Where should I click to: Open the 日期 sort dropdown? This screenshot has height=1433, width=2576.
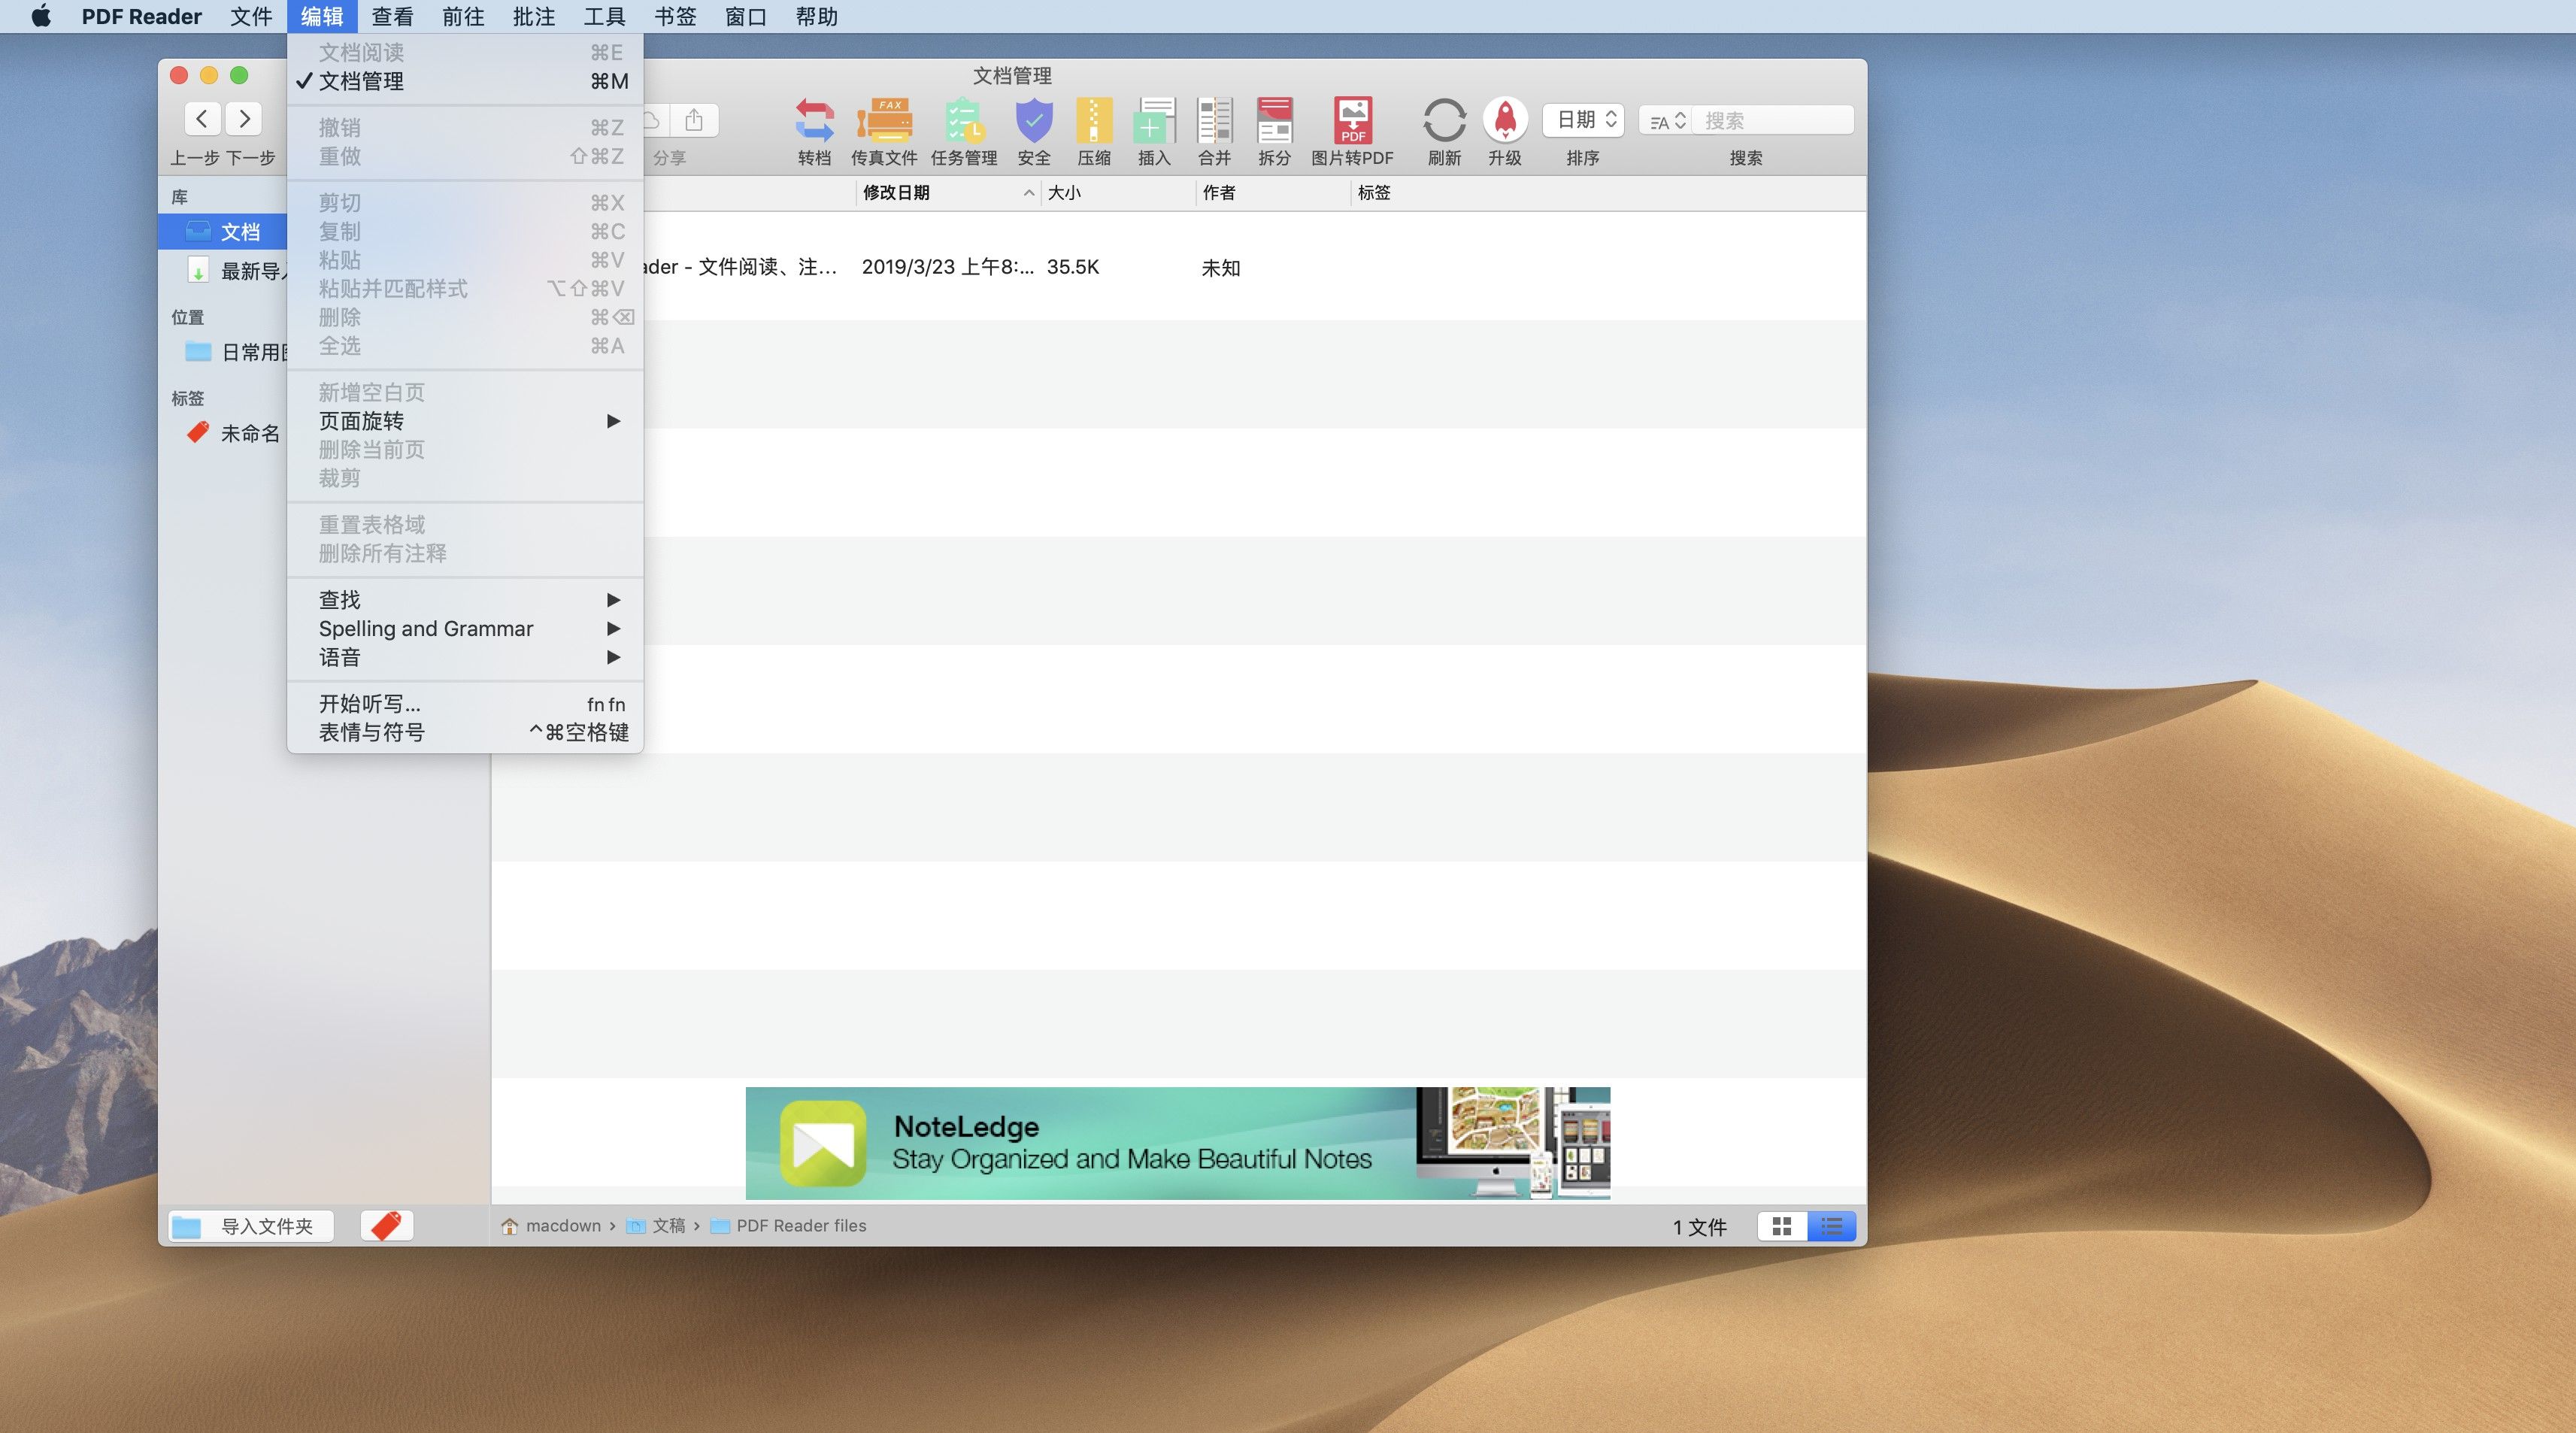point(1583,120)
